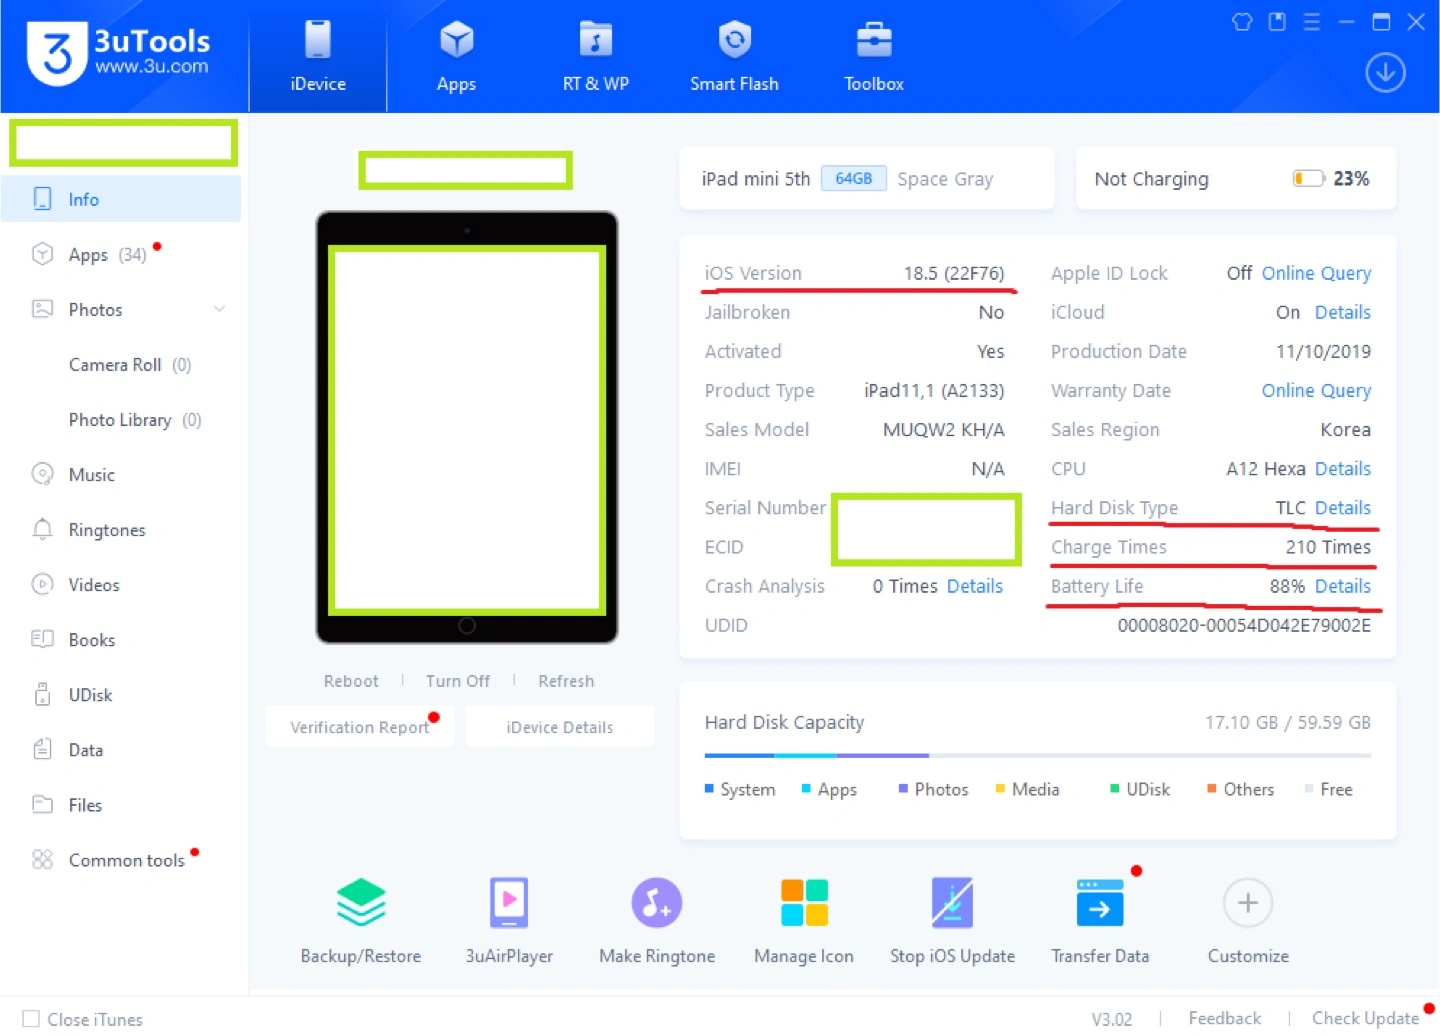
Task: Collapse the Photos section chevron
Action: click(x=219, y=309)
